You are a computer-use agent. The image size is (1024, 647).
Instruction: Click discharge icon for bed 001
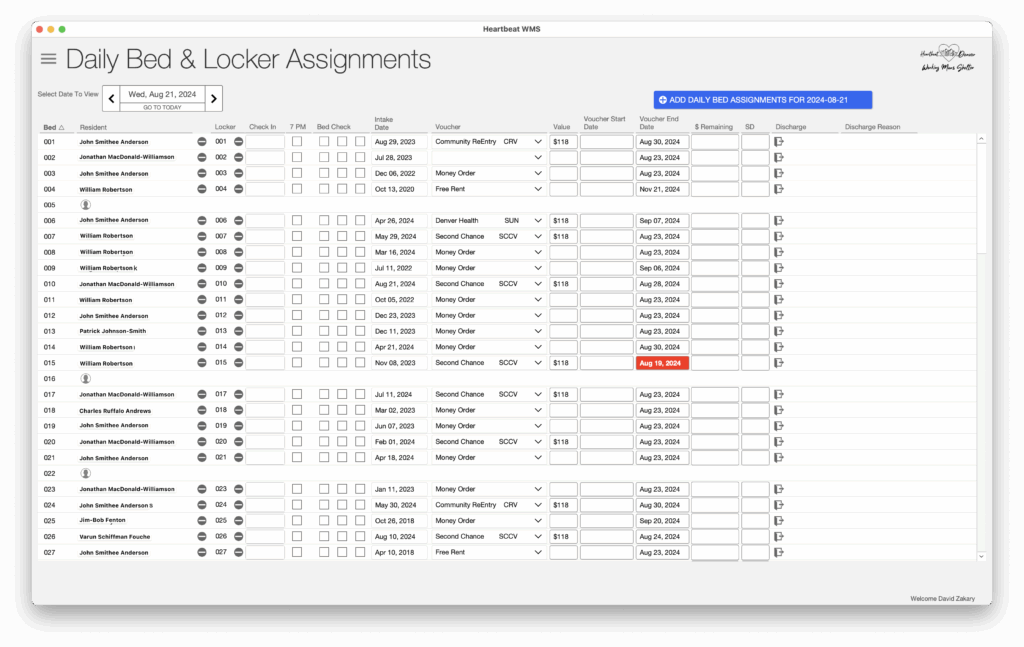pos(778,142)
